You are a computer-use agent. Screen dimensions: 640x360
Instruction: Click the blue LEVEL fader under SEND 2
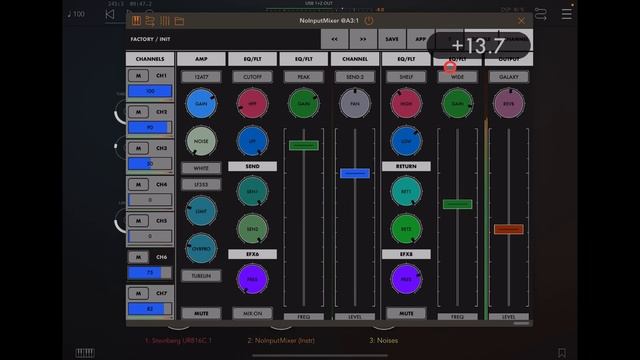[355, 173]
